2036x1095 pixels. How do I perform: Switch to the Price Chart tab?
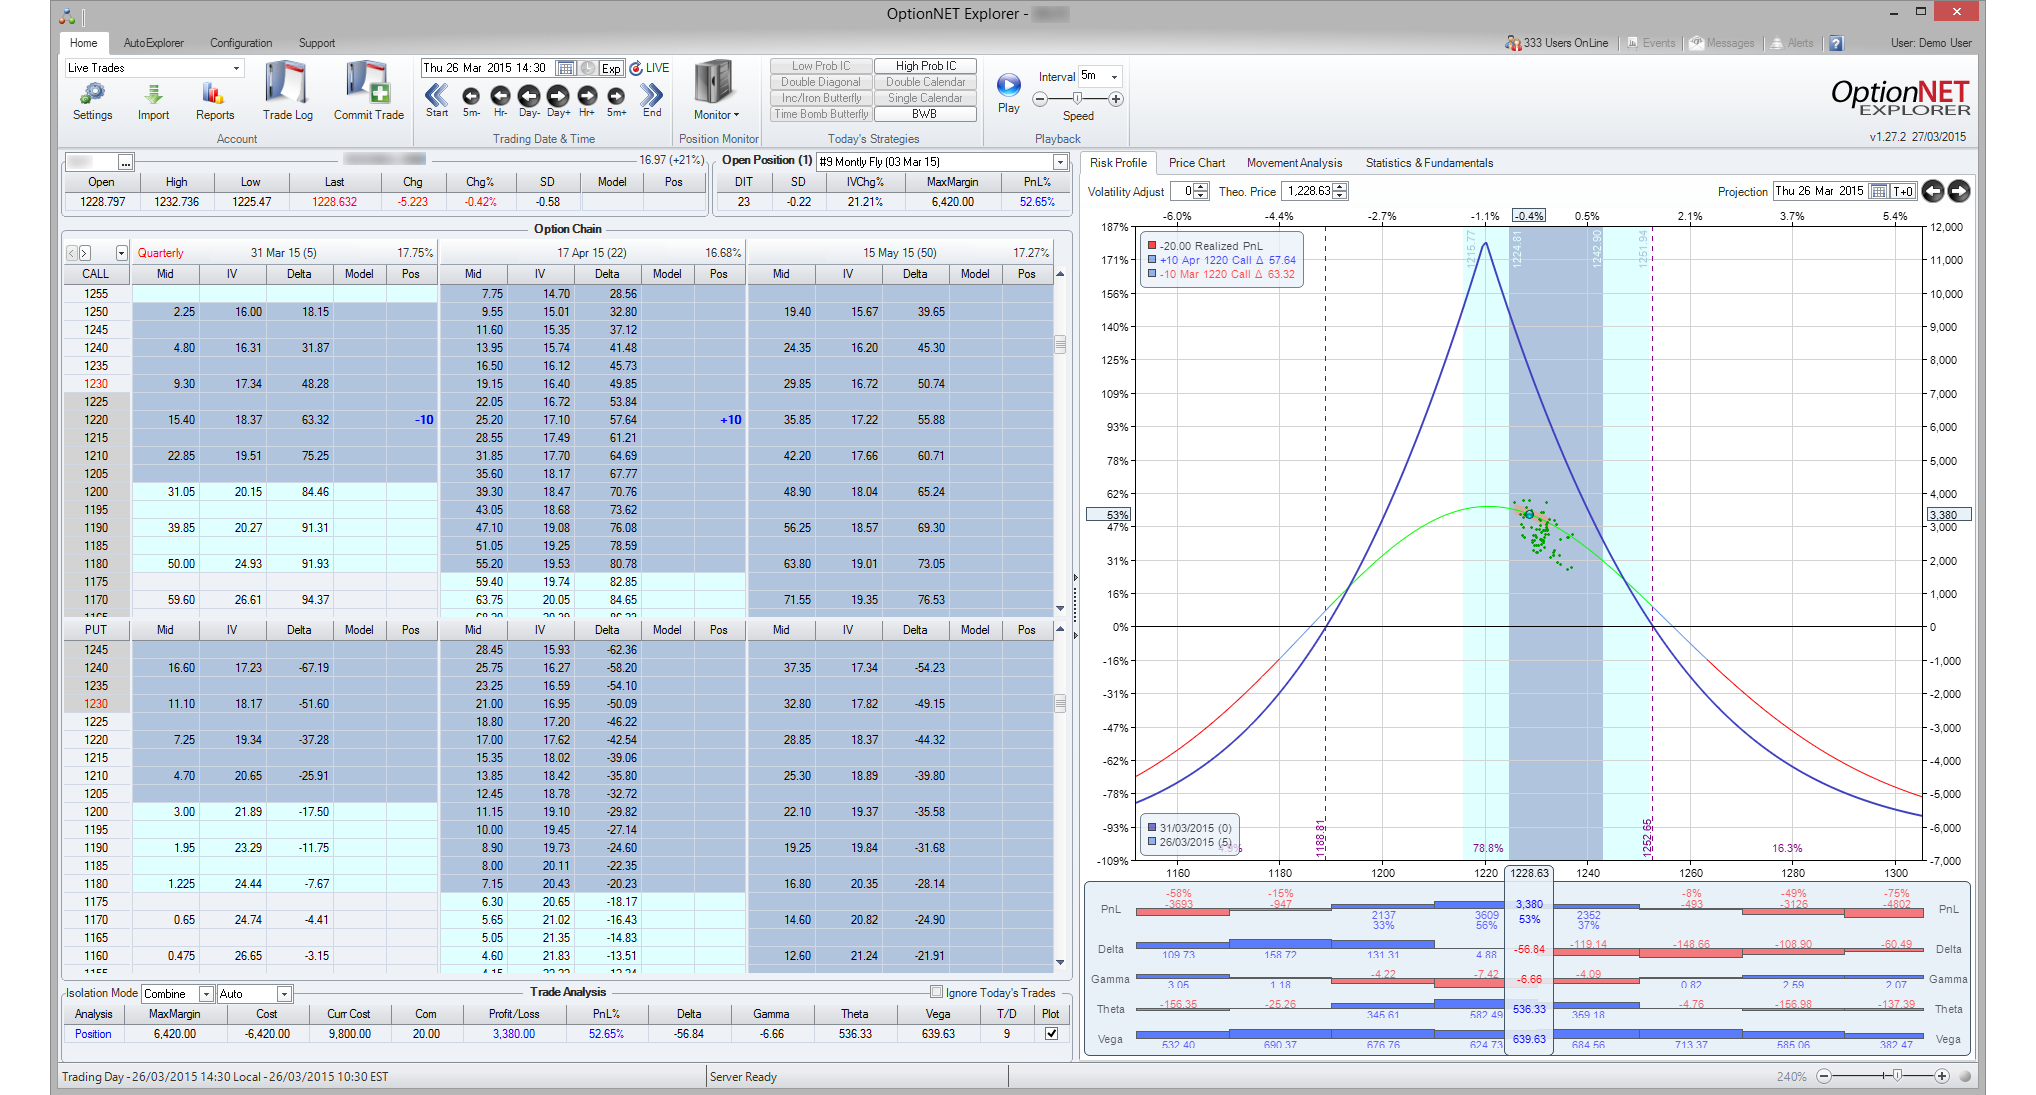coord(1197,162)
